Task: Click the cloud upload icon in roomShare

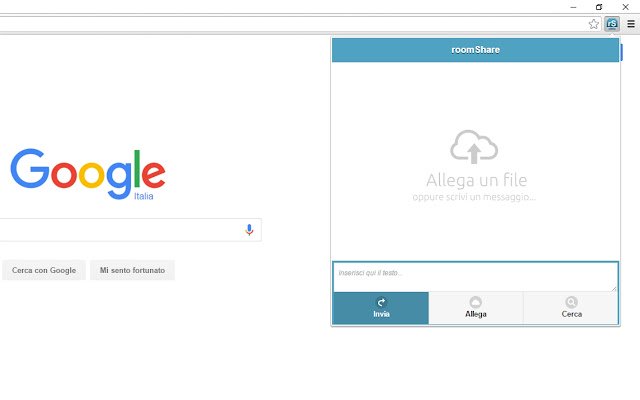Action: pyautogui.click(x=474, y=147)
